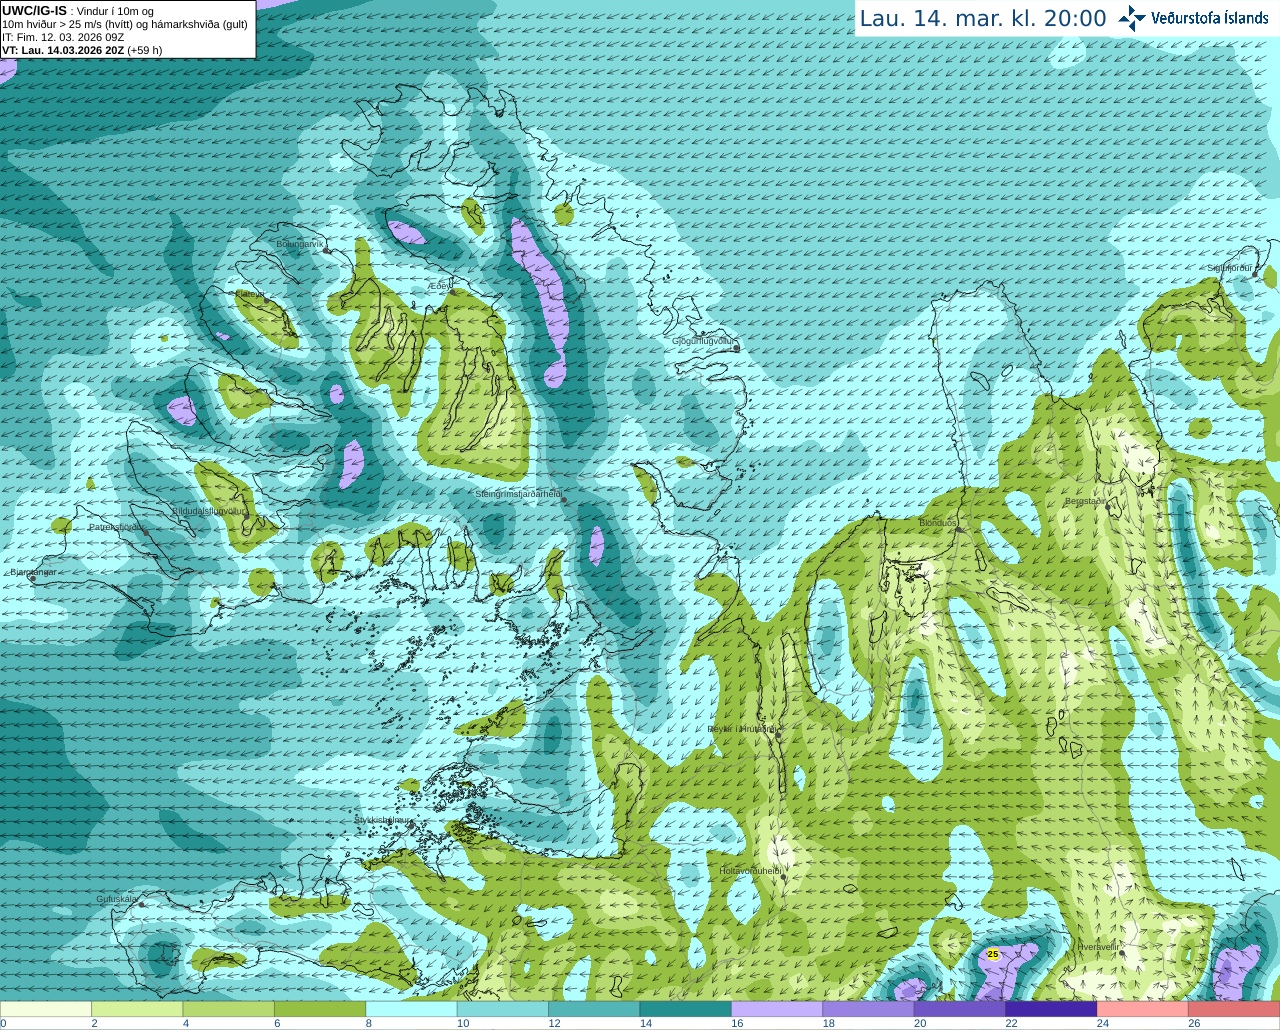Image resolution: width=1280 pixels, height=1030 pixels.
Task: Select the 20–22 m/s violet legend swatch
Action: point(960,1010)
